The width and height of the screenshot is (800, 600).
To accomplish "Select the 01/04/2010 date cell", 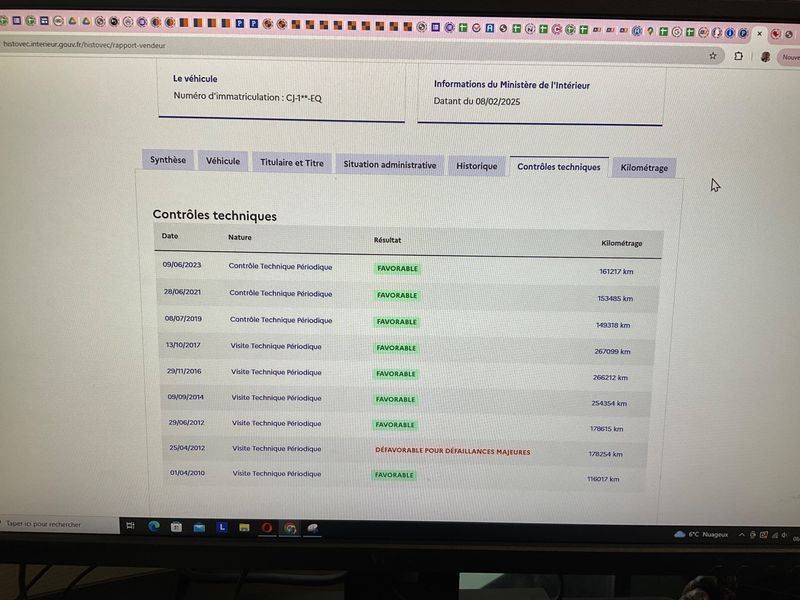I will pos(187,472).
